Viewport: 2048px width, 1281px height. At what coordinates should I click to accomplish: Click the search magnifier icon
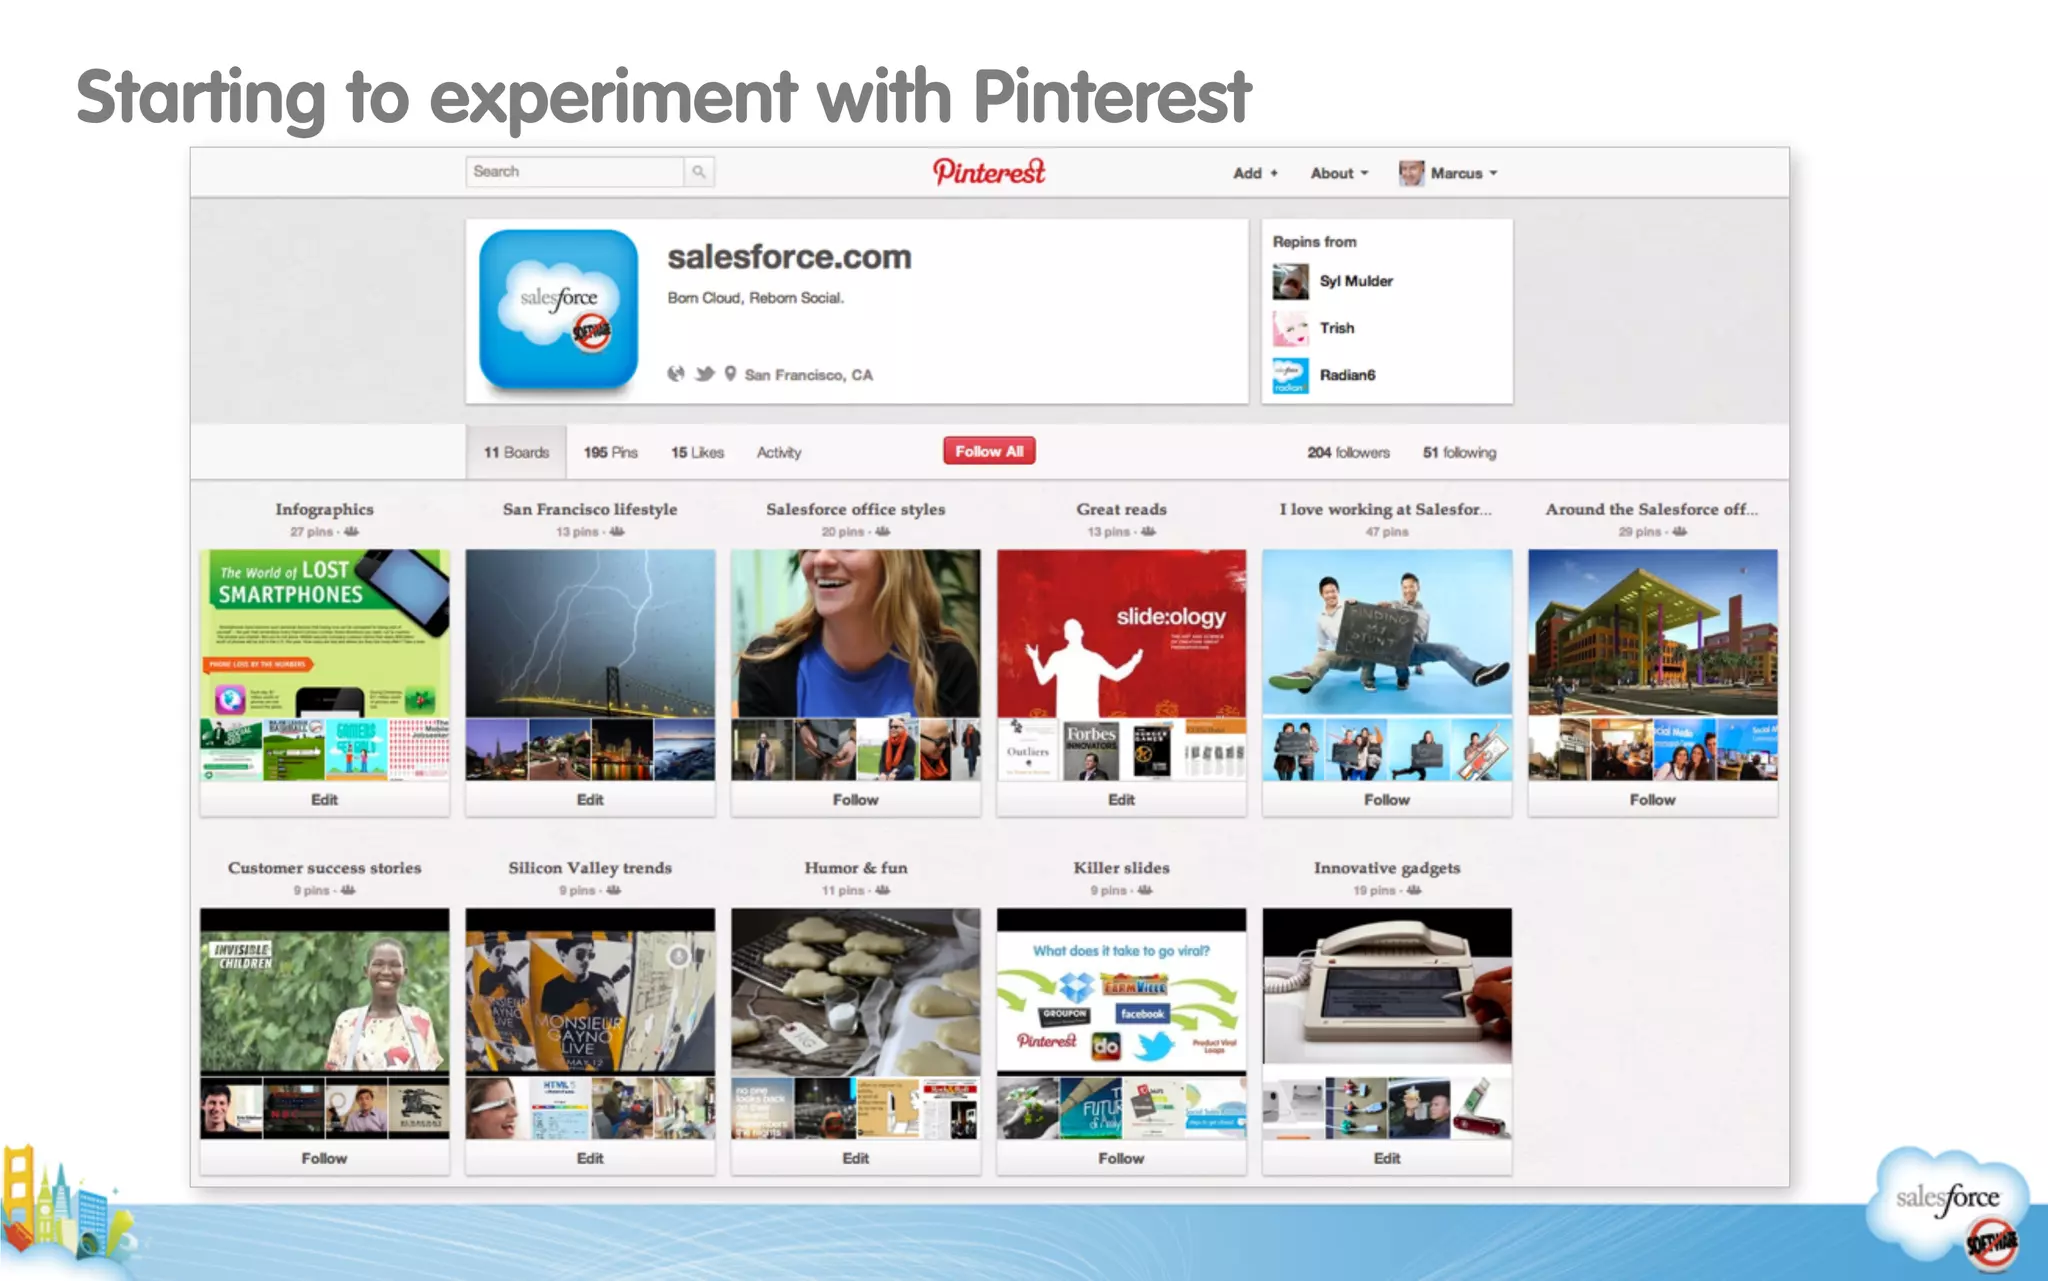click(x=699, y=172)
